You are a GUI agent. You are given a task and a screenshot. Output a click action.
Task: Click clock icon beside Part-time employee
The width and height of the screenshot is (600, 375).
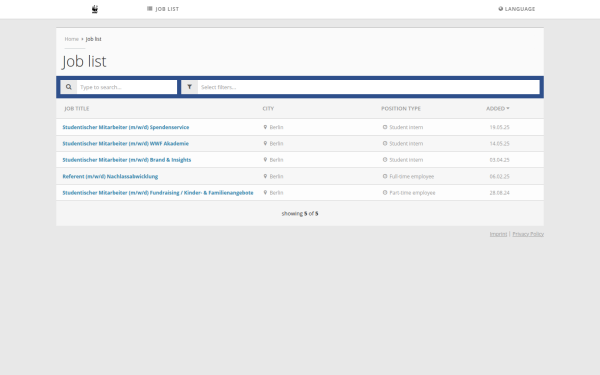pyautogui.click(x=385, y=192)
